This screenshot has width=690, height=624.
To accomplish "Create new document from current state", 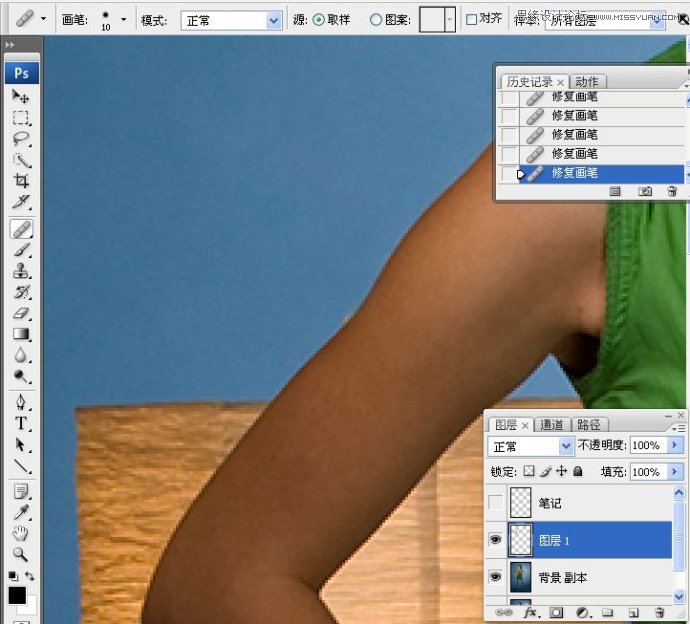I will pyautogui.click(x=615, y=191).
